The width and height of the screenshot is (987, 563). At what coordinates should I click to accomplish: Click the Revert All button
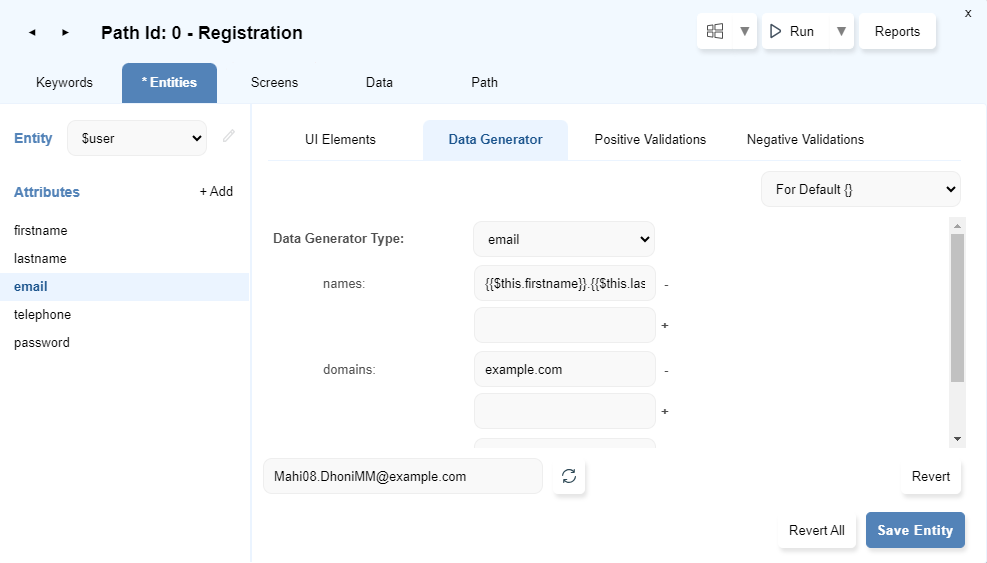pyautogui.click(x=816, y=531)
